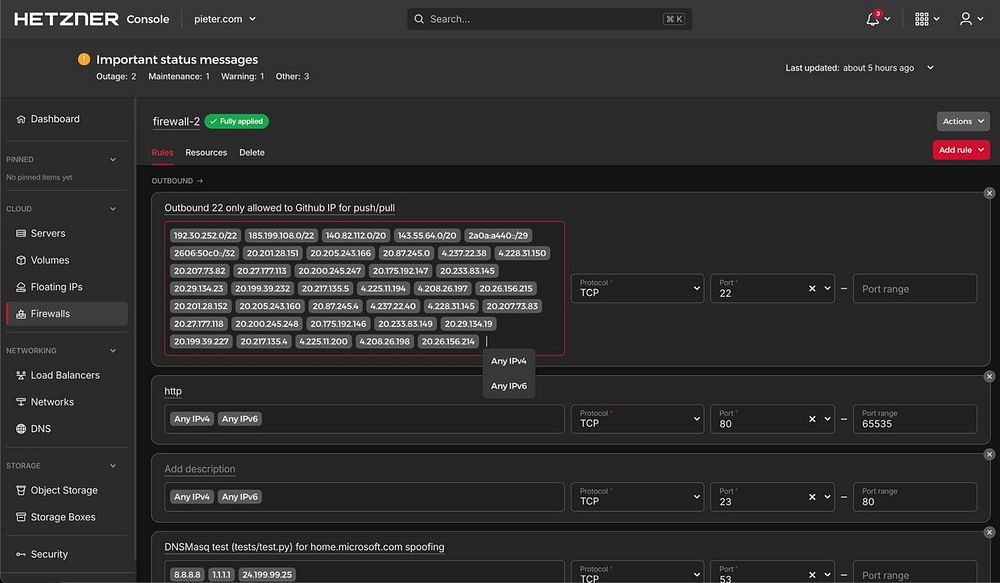This screenshot has width=1000, height=583.
Task: Clear the port 80 value
Action: pos(812,419)
